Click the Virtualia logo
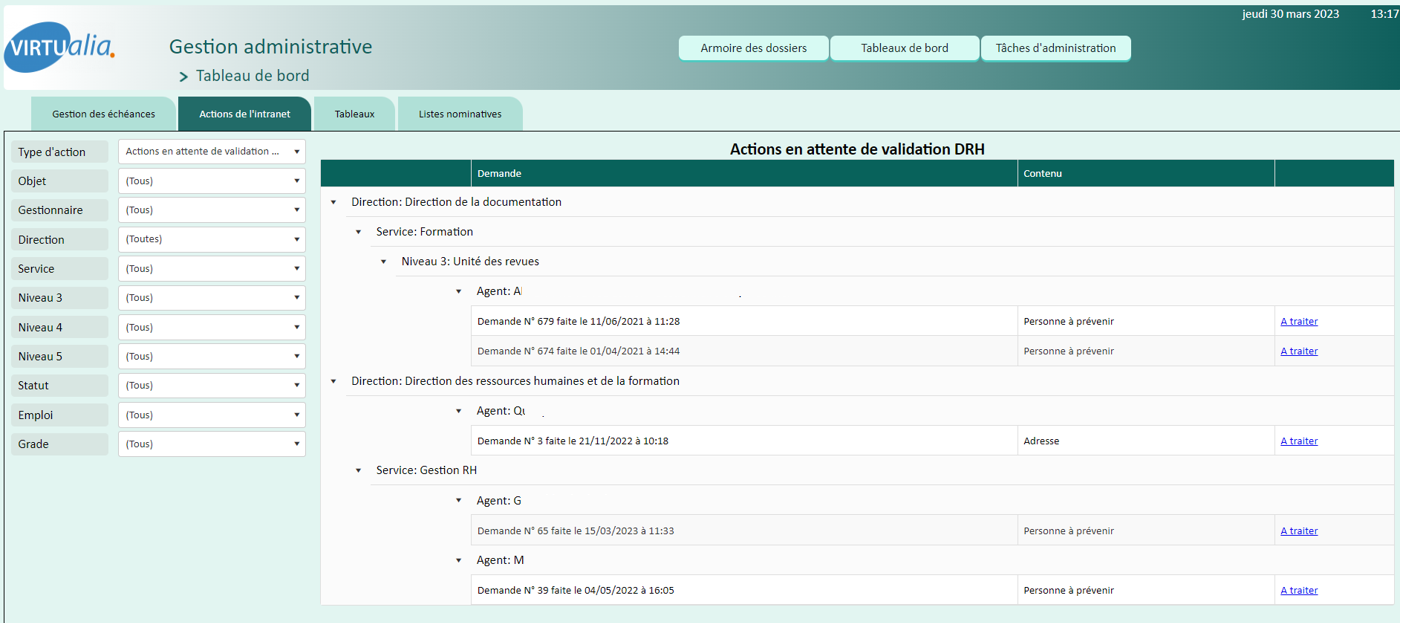 60,47
